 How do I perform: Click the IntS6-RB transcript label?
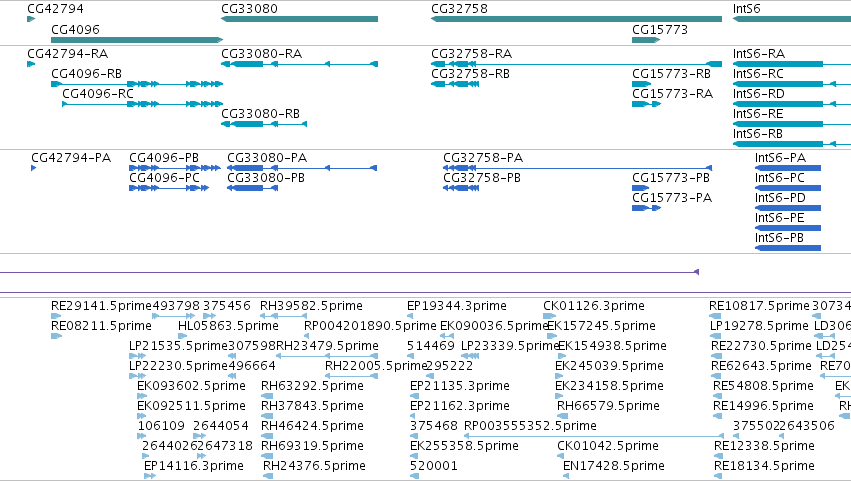pos(758,134)
